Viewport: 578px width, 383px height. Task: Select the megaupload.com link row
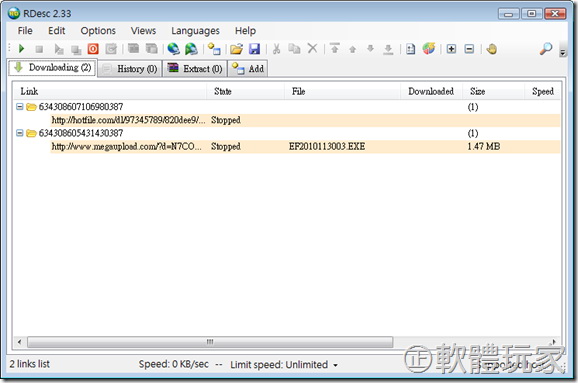click(305, 147)
